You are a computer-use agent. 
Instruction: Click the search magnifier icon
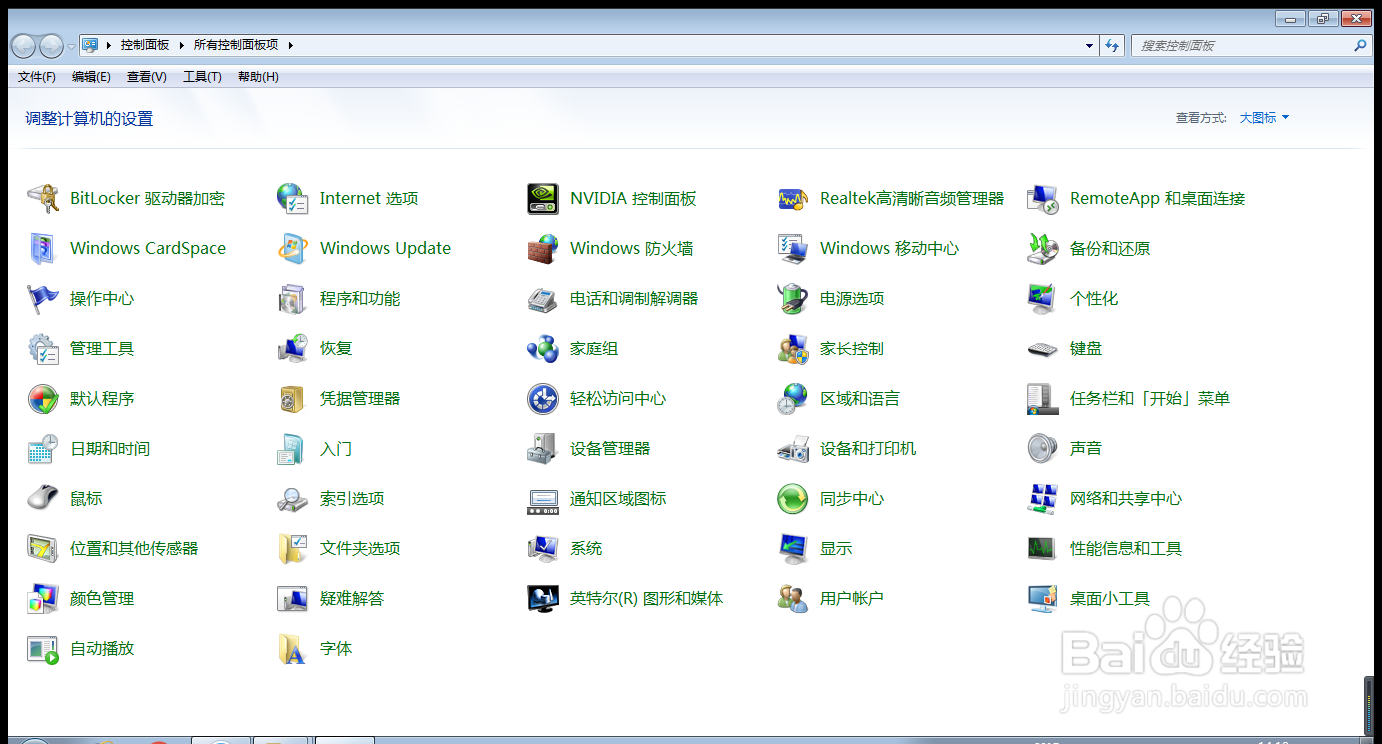pyautogui.click(x=1360, y=46)
